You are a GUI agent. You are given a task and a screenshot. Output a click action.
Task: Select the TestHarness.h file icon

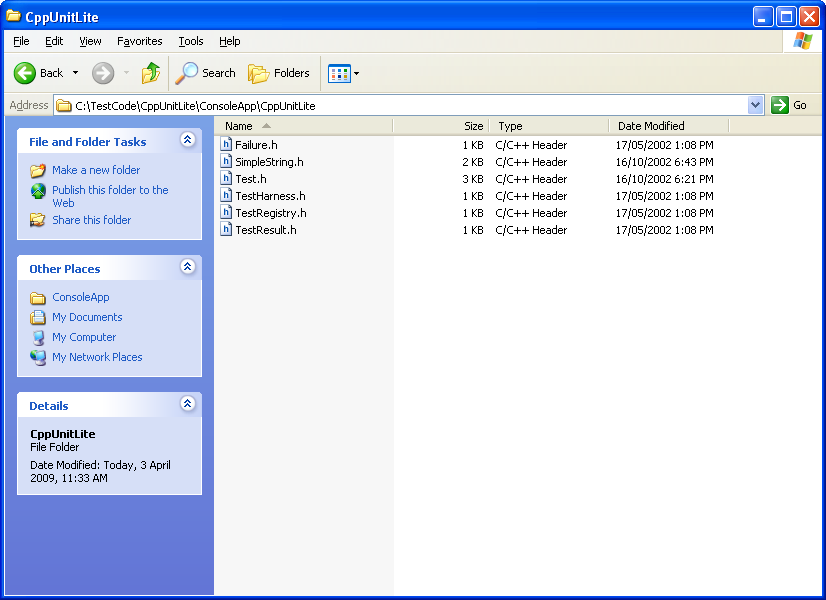(226, 195)
